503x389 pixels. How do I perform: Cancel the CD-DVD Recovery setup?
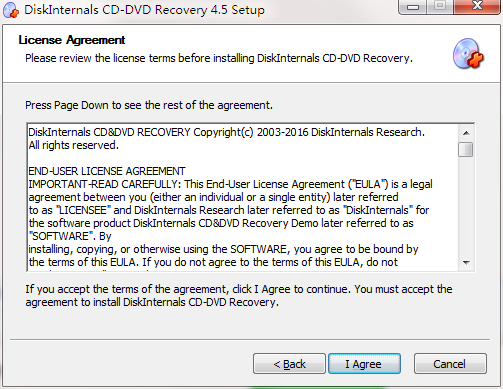coord(450,364)
